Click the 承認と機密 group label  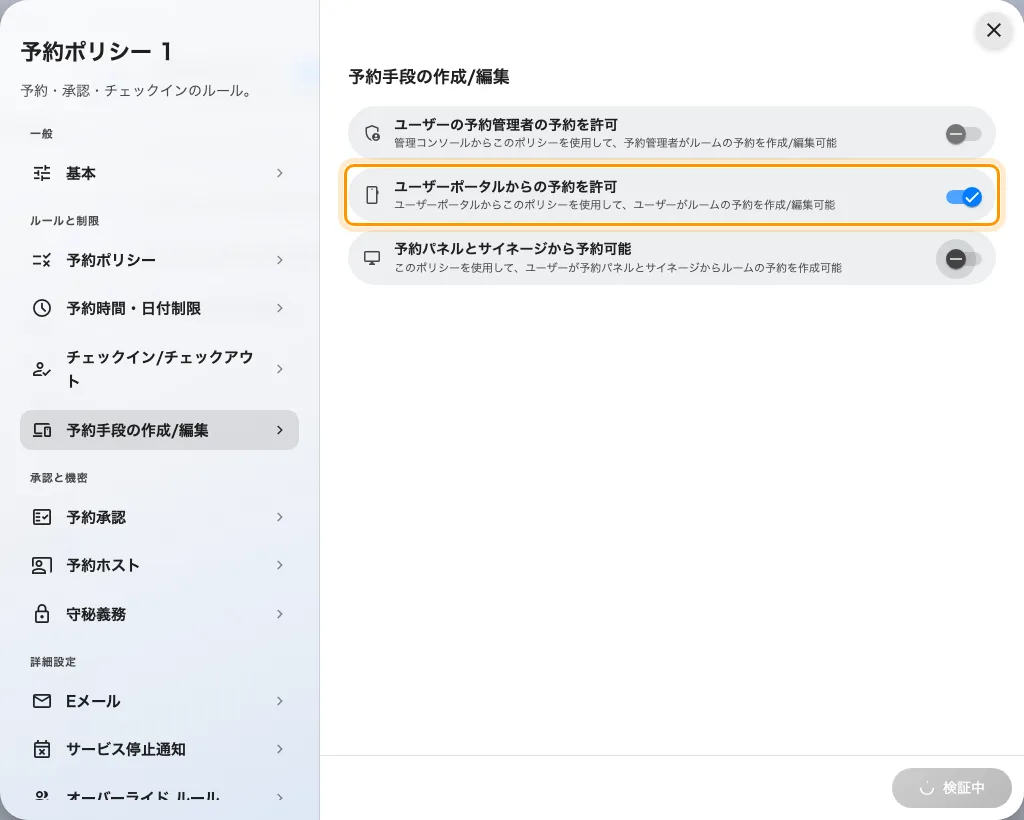(58, 478)
